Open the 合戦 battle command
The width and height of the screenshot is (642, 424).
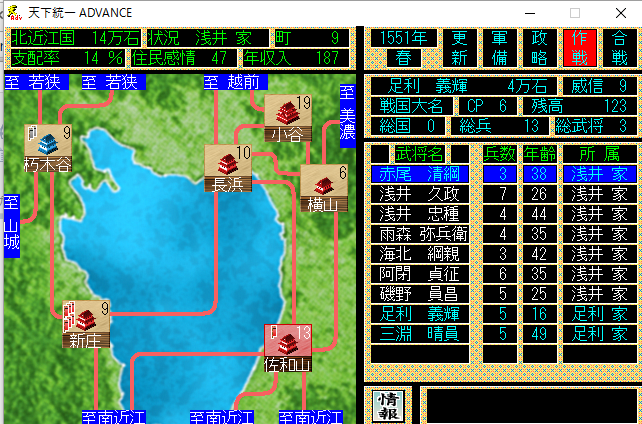pos(620,48)
